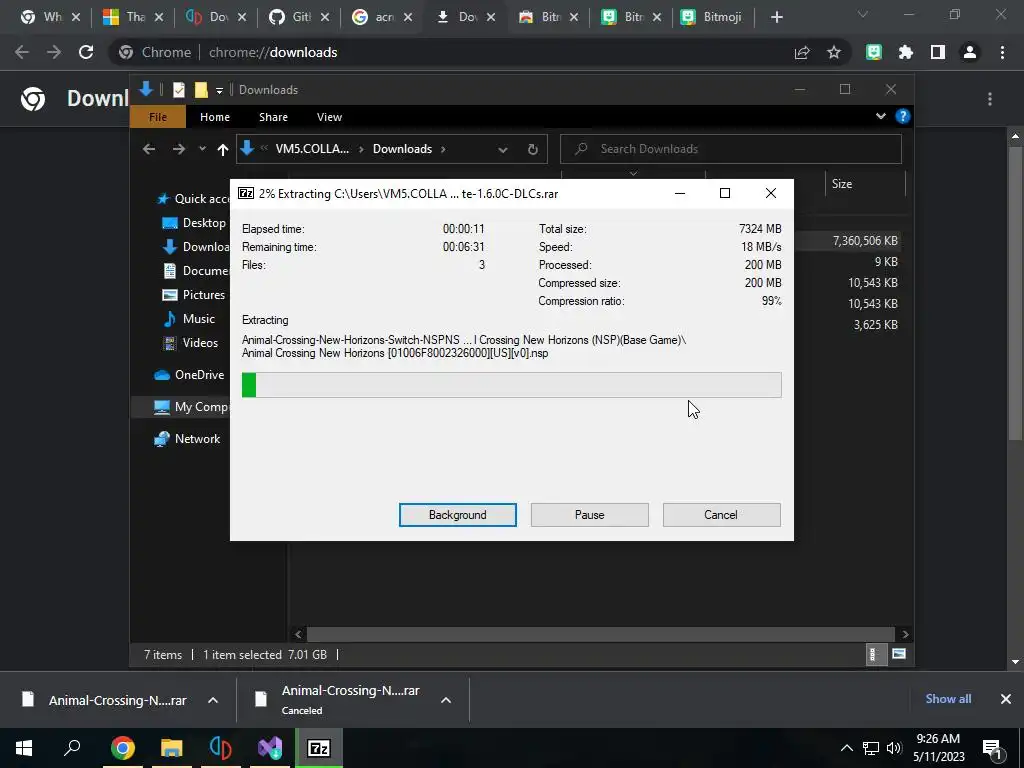Go back in Explorer navigation
The height and width of the screenshot is (768, 1024).
pos(149,150)
